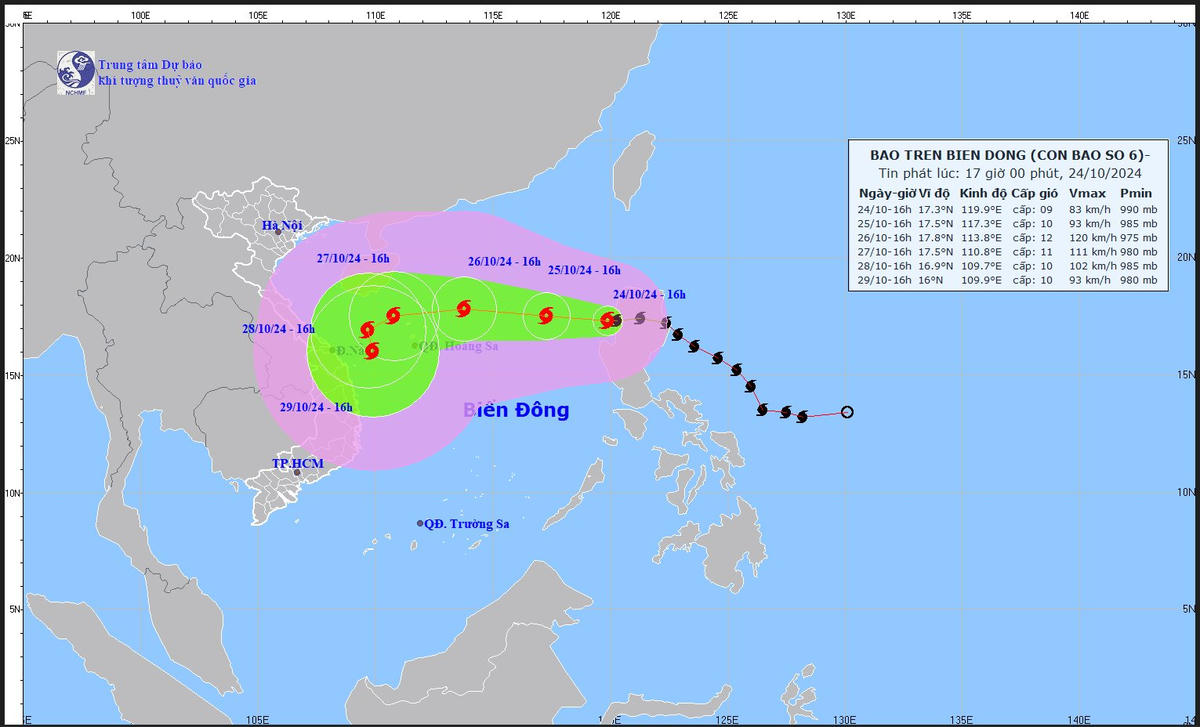The width and height of the screenshot is (1200, 727).
Task: Click the Hà Nội city marker dot
Action: pos(279,232)
